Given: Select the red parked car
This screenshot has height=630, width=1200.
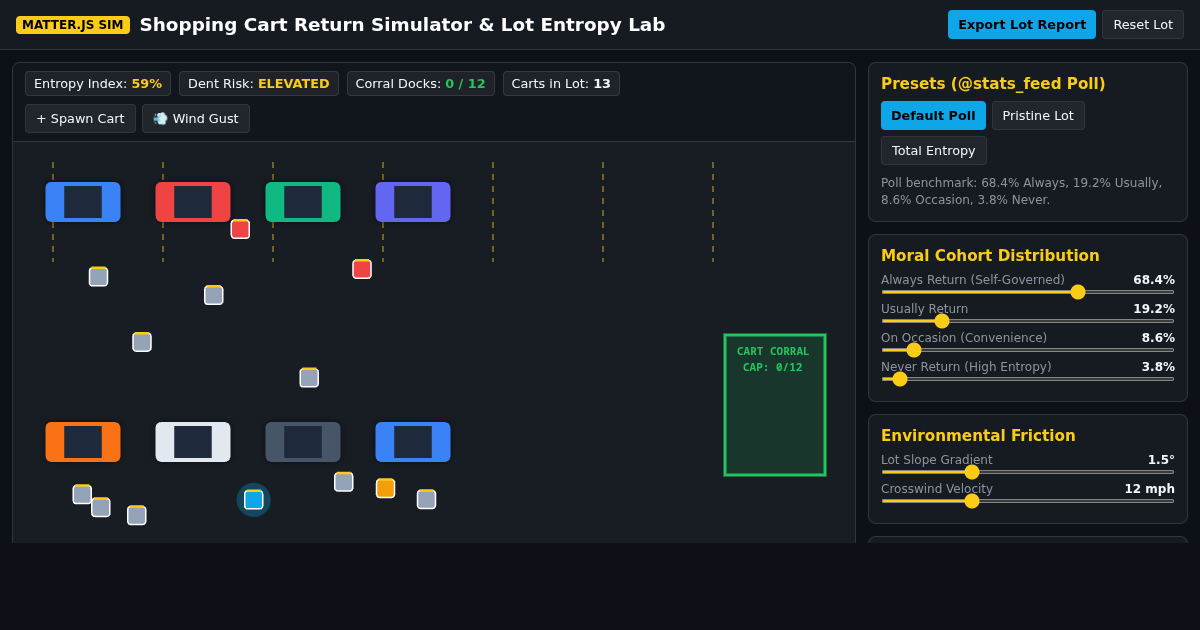Looking at the screenshot, I should 193,202.
